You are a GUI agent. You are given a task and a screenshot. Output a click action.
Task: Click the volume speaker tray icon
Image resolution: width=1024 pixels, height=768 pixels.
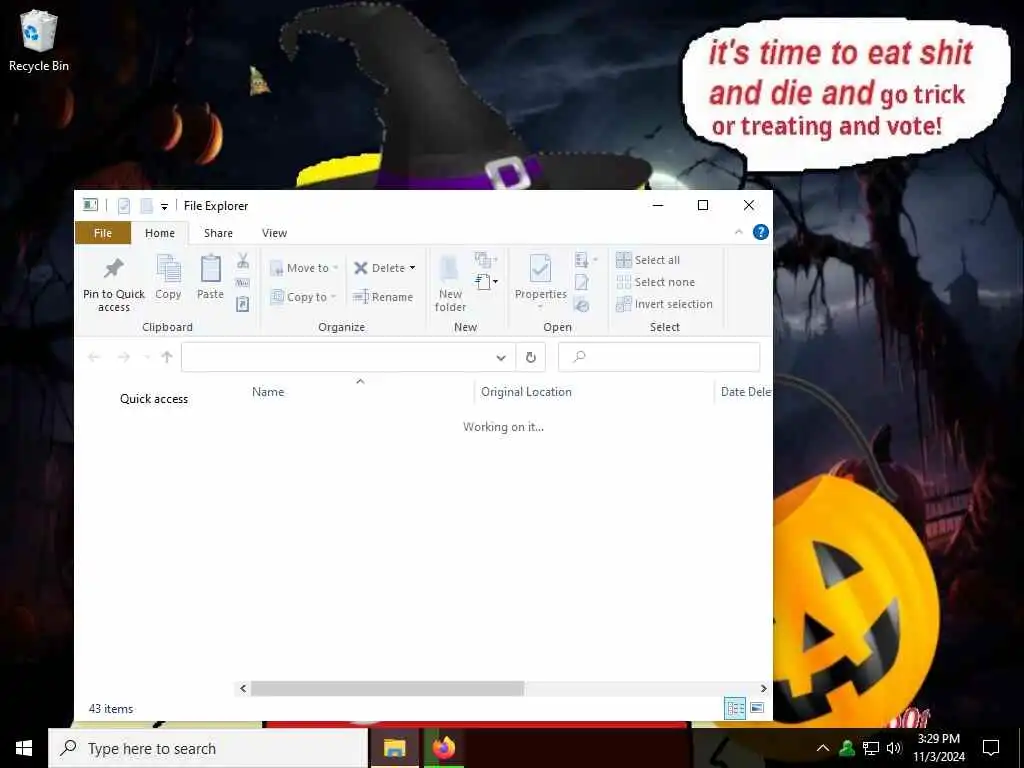894,748
